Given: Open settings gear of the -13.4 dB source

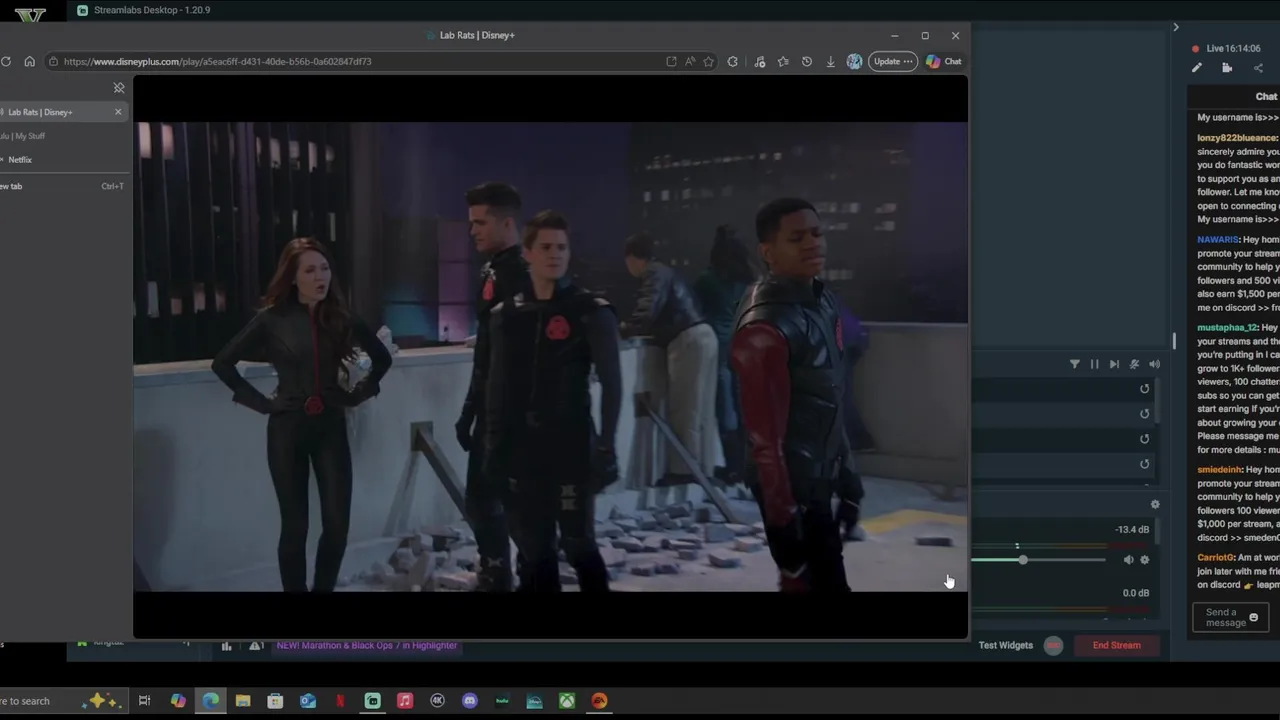Looking at the screenshot, I should coord(1145,560).
